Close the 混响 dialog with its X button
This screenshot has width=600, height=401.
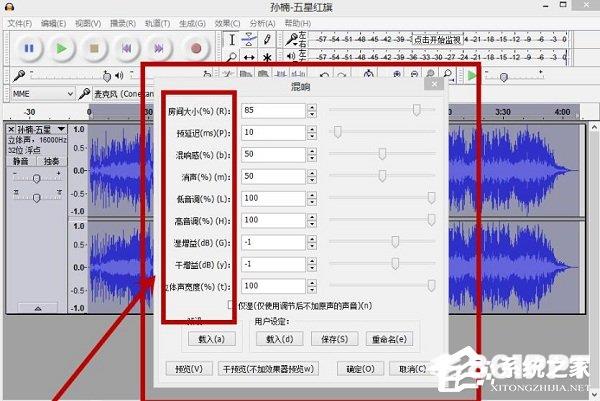point(434,84)
